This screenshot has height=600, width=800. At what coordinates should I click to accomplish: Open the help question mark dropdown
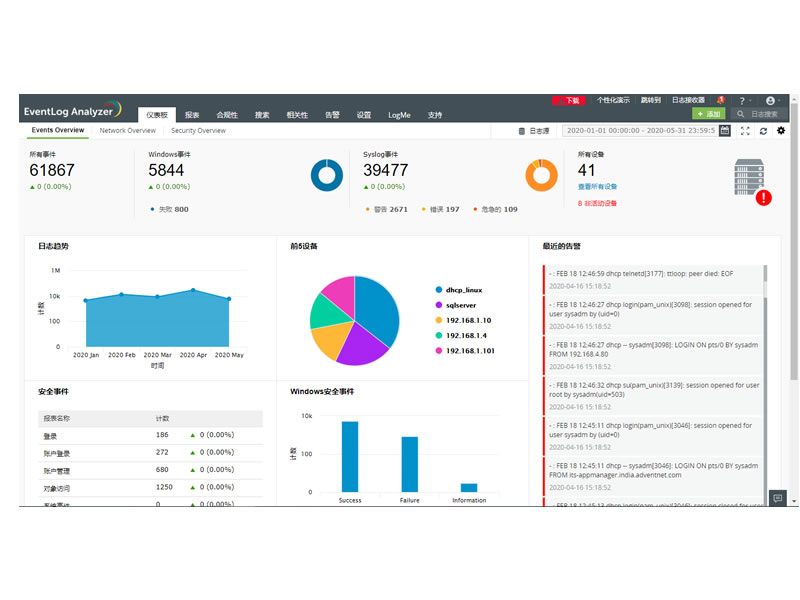point(743,101)
